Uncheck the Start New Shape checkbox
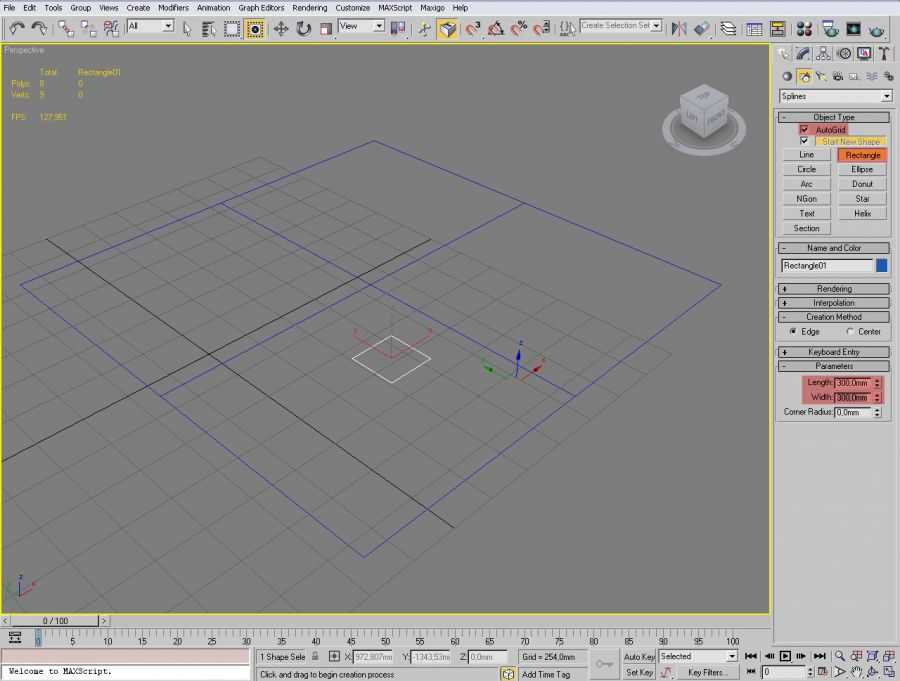This screenshot has height=681, width=900. coord(804,142)
